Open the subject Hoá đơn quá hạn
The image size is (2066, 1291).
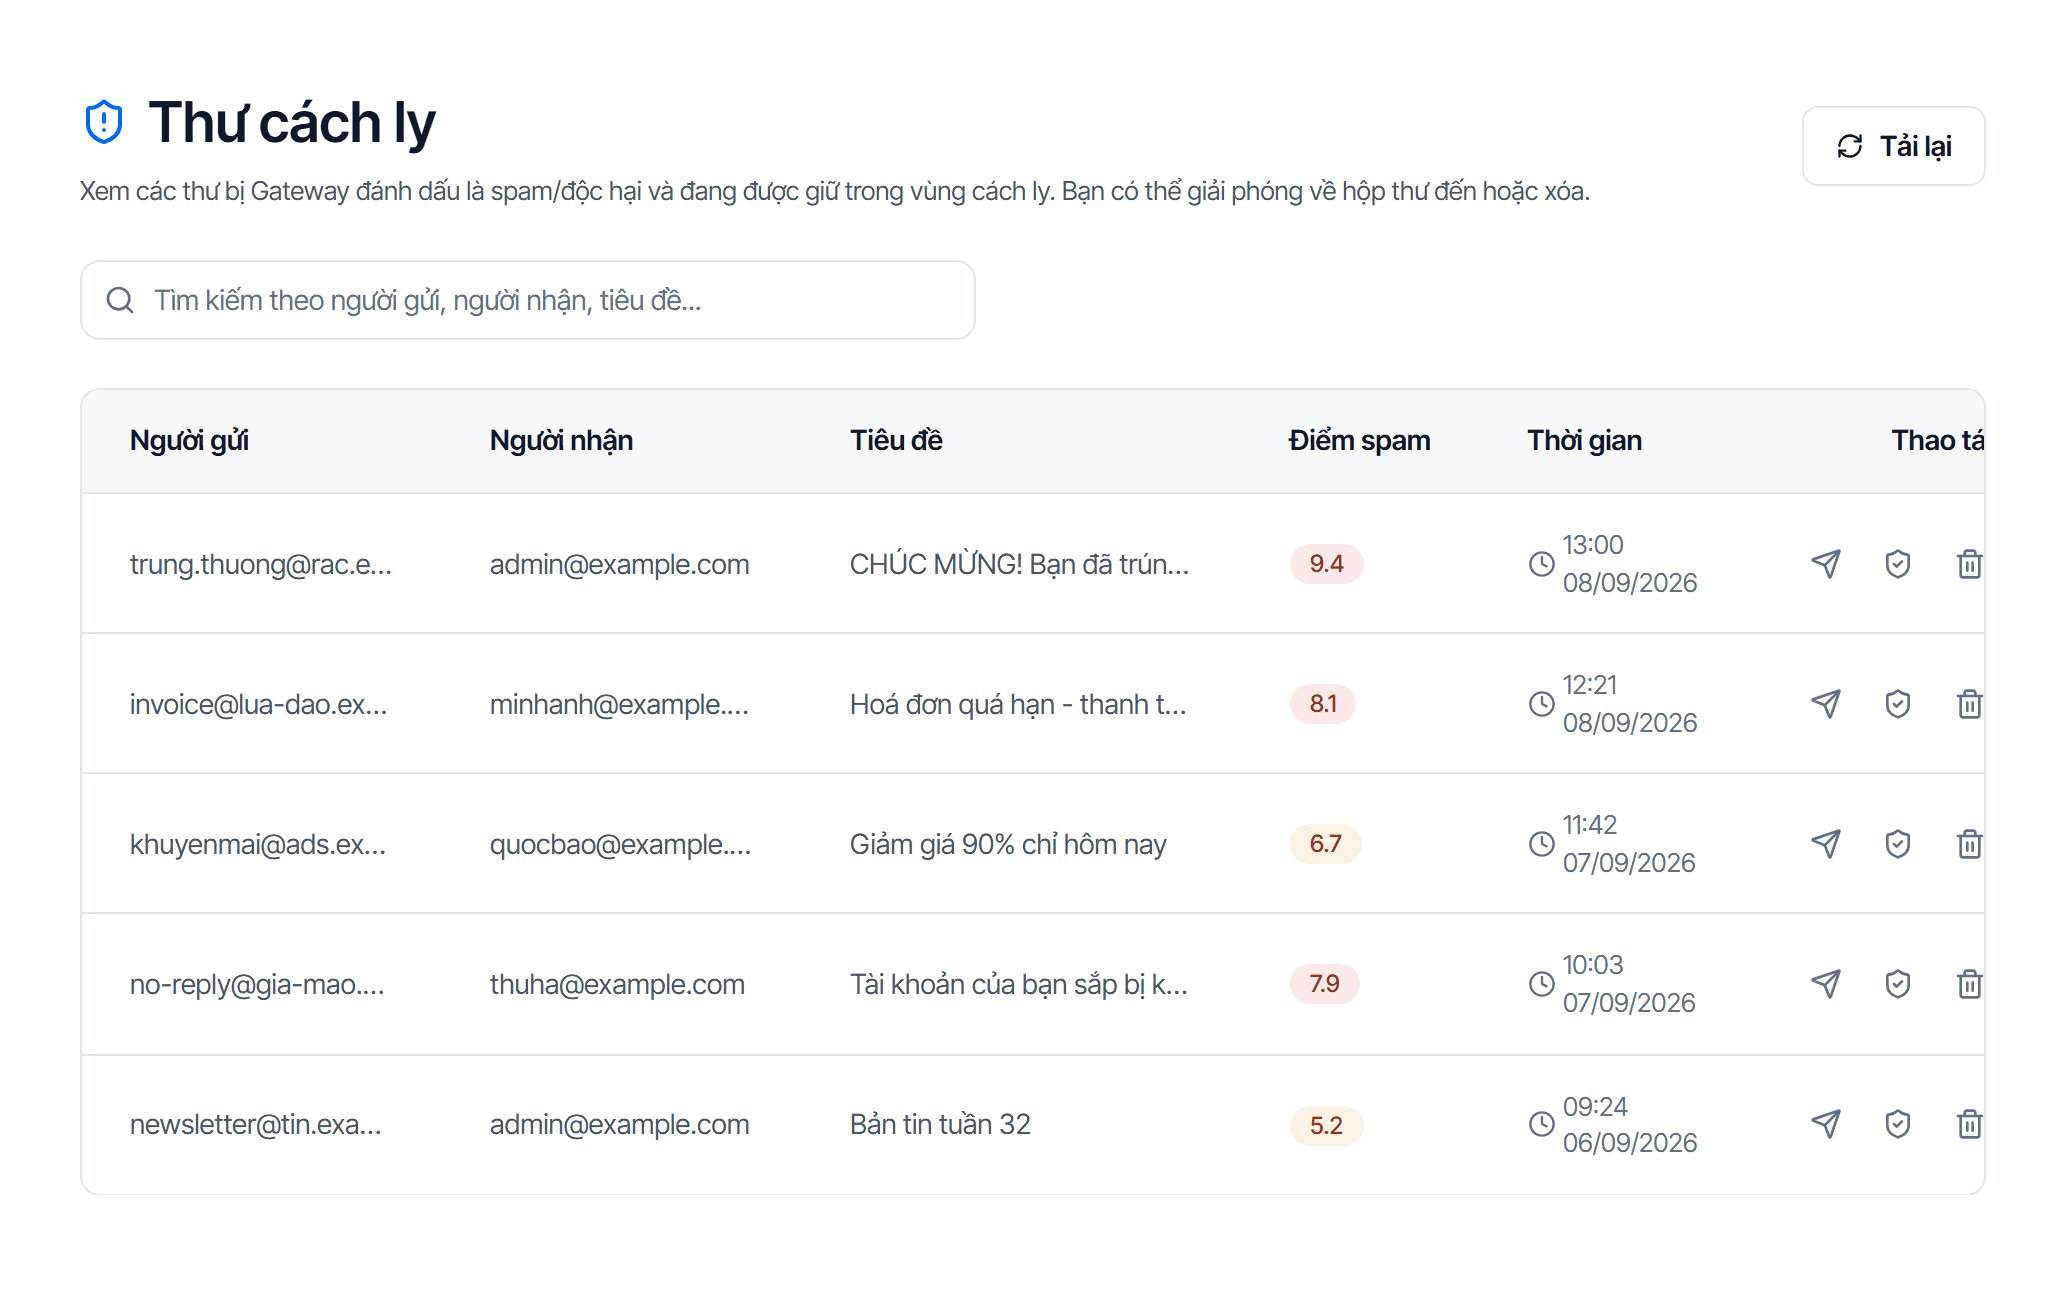(1018, 704)
